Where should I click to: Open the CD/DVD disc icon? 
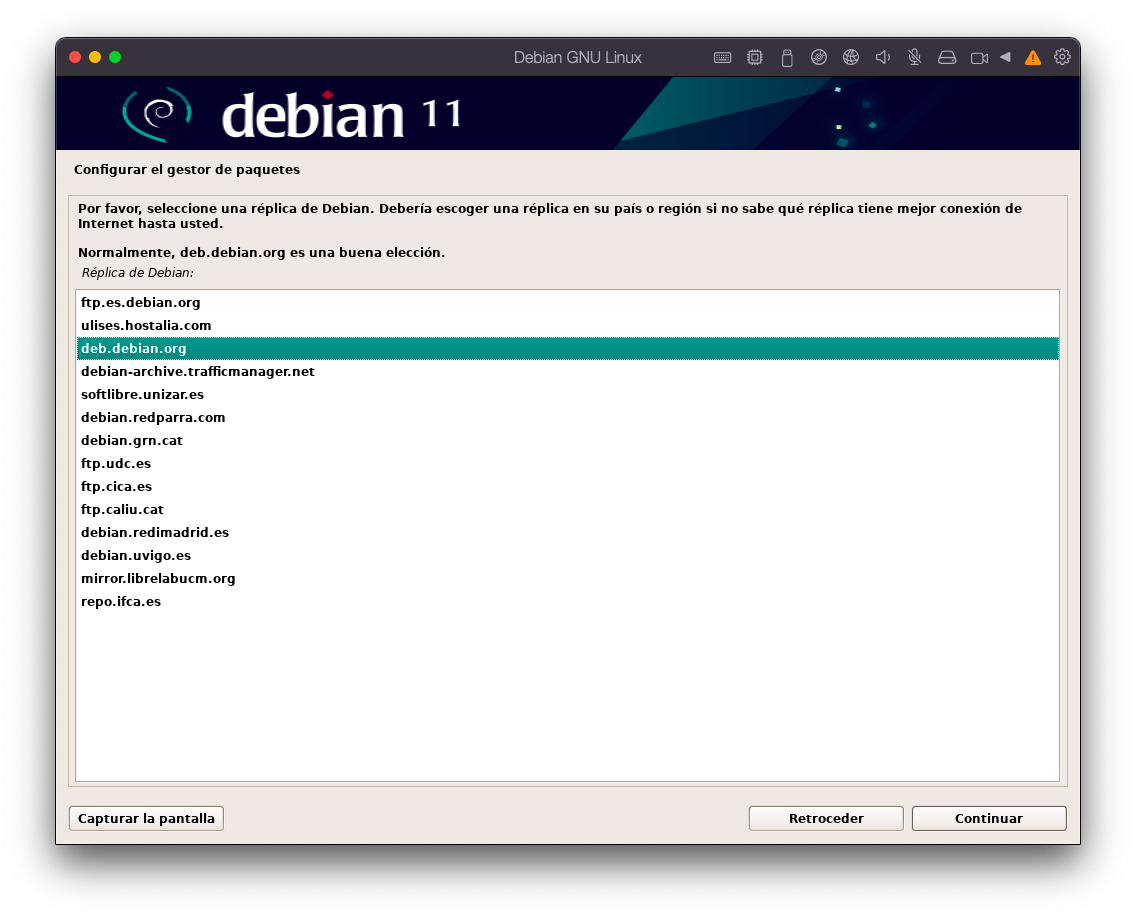[x=818, y=58]
